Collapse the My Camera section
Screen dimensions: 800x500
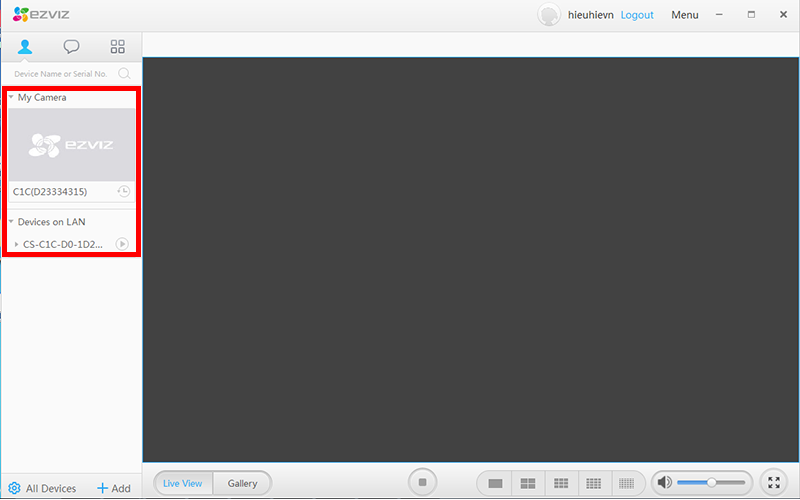11,98
